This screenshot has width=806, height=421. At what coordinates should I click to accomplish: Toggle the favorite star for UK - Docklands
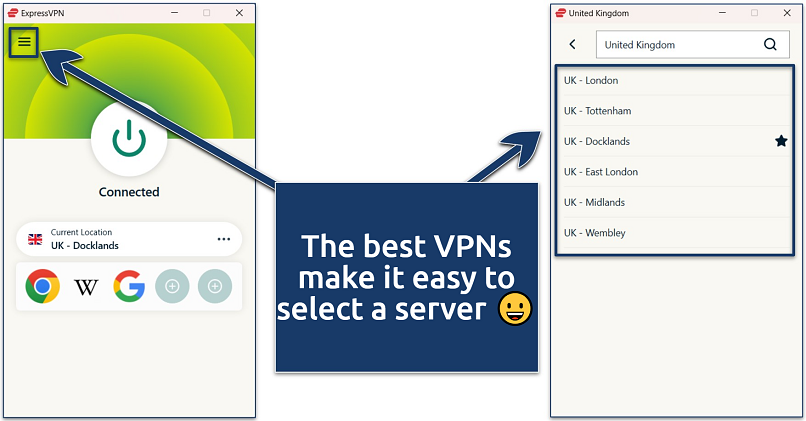pos(781,141)
